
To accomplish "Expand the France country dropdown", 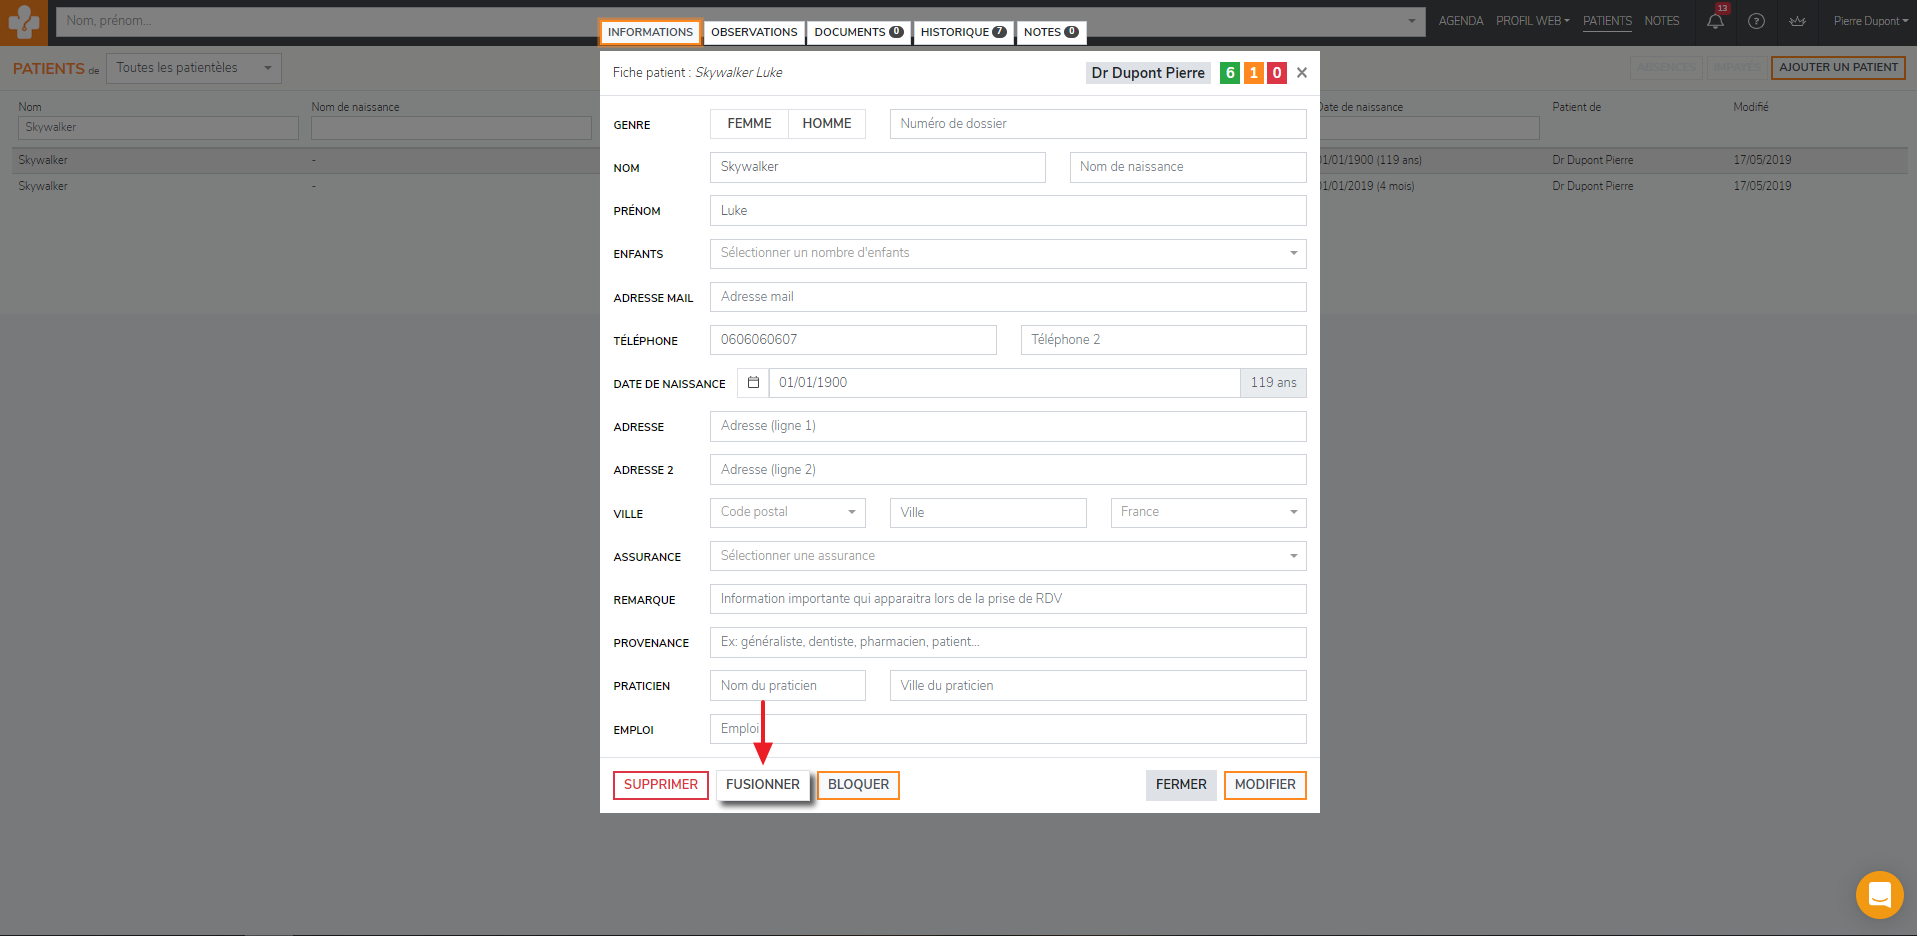I will (x=1208, y=513).
